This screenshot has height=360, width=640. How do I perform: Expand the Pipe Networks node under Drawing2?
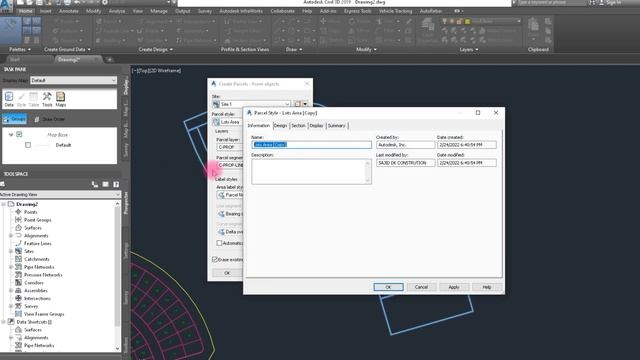pyautogui.click(x=11, y=267)
